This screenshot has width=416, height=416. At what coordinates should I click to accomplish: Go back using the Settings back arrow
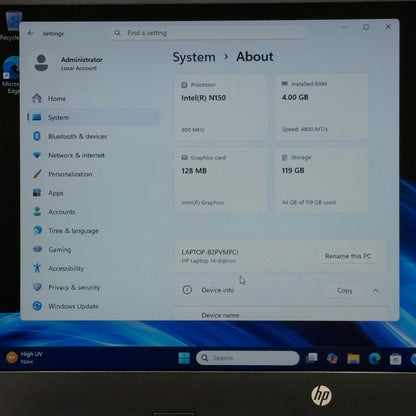pos(31,33)
